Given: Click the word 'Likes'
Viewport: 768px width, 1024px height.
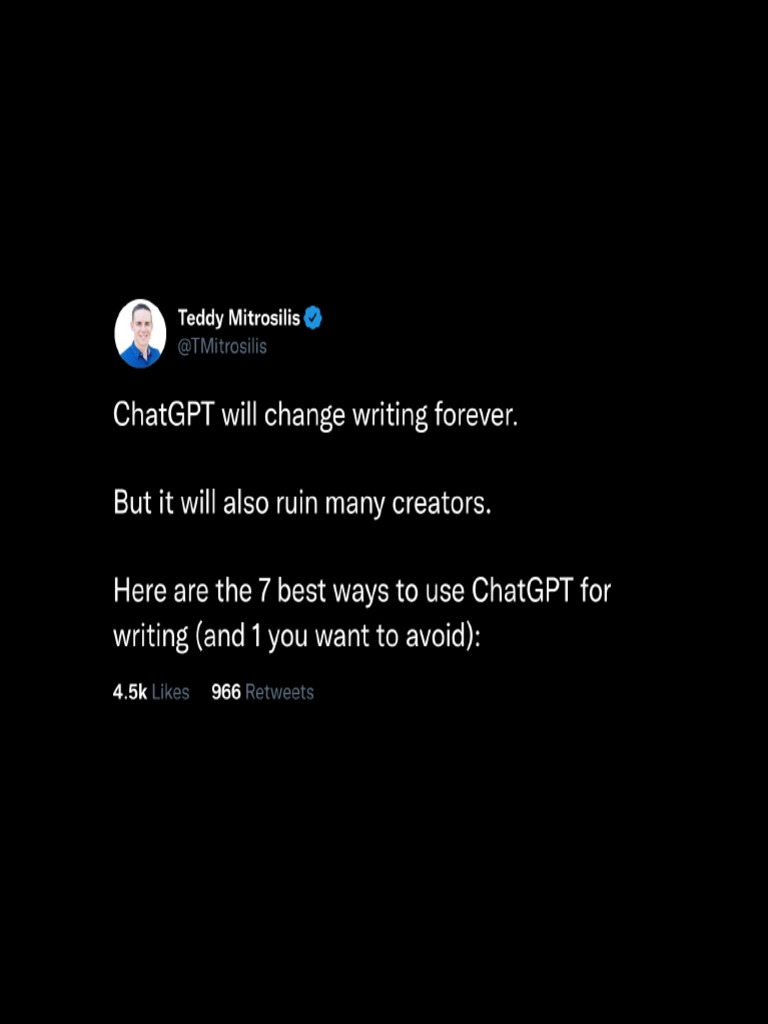Looking at the screenshot, I should click(170, 692).
